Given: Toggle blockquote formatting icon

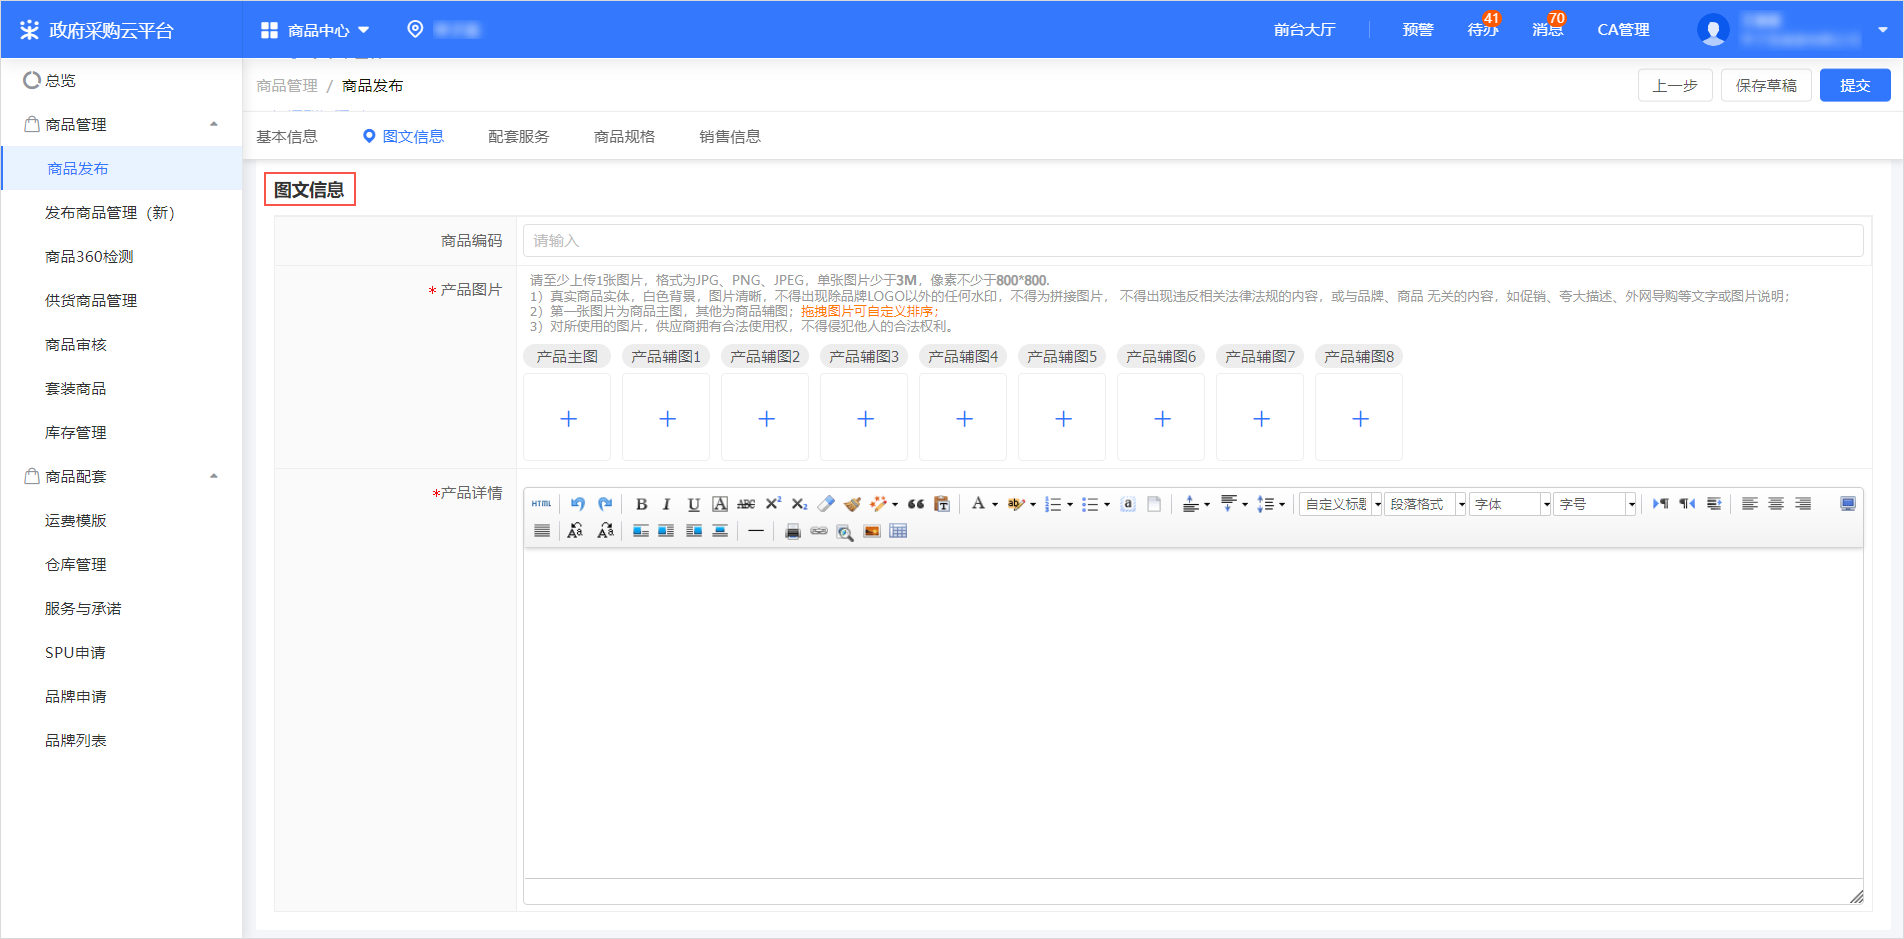Looking at the screenshot, I should [x=915, y=504].
